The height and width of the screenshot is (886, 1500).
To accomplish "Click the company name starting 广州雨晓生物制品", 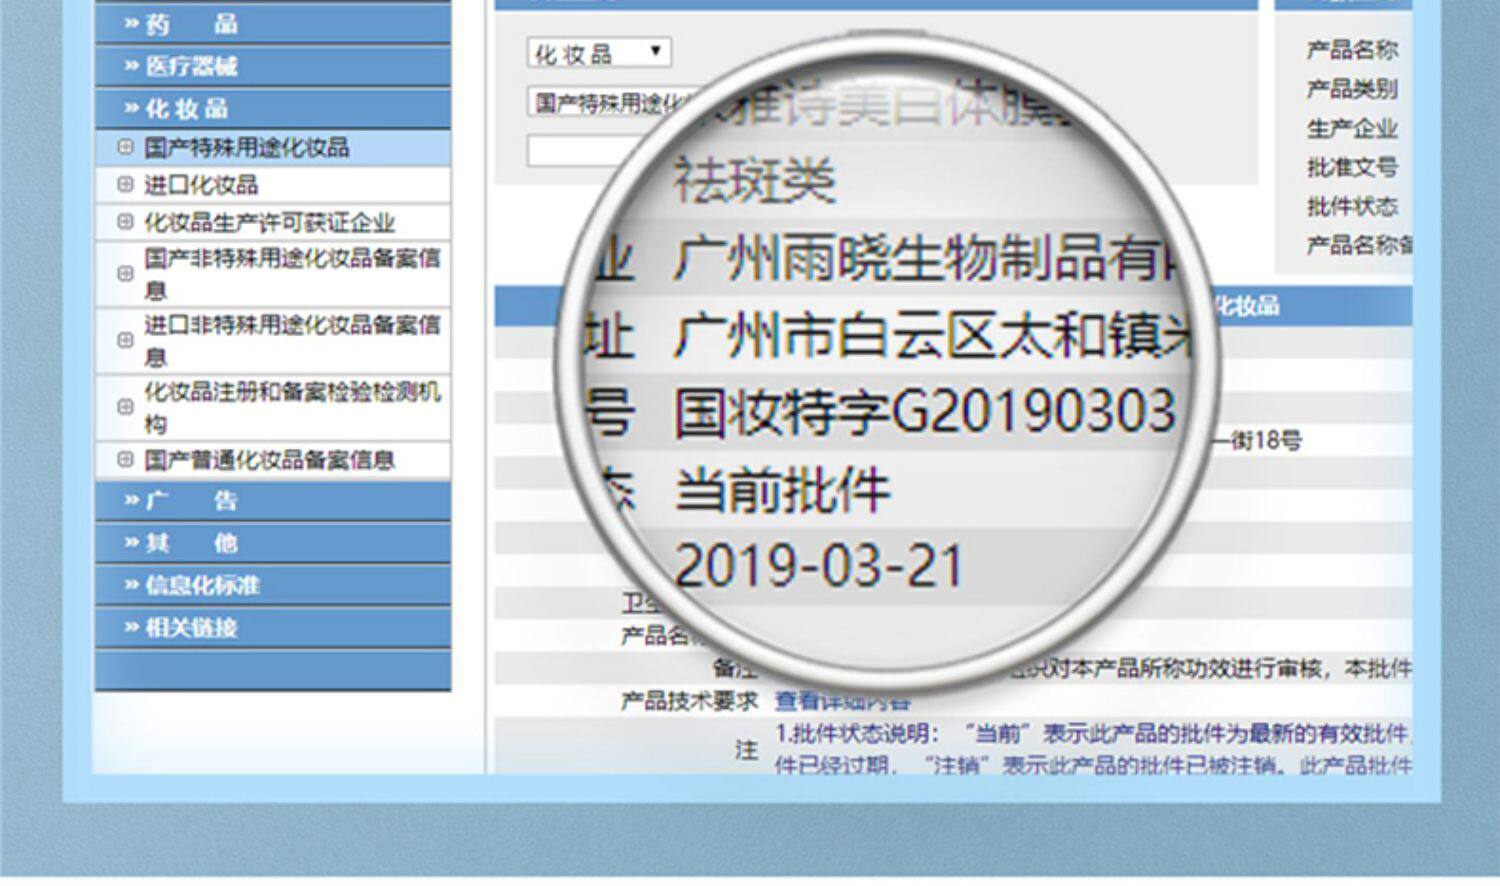I will 925,257.
